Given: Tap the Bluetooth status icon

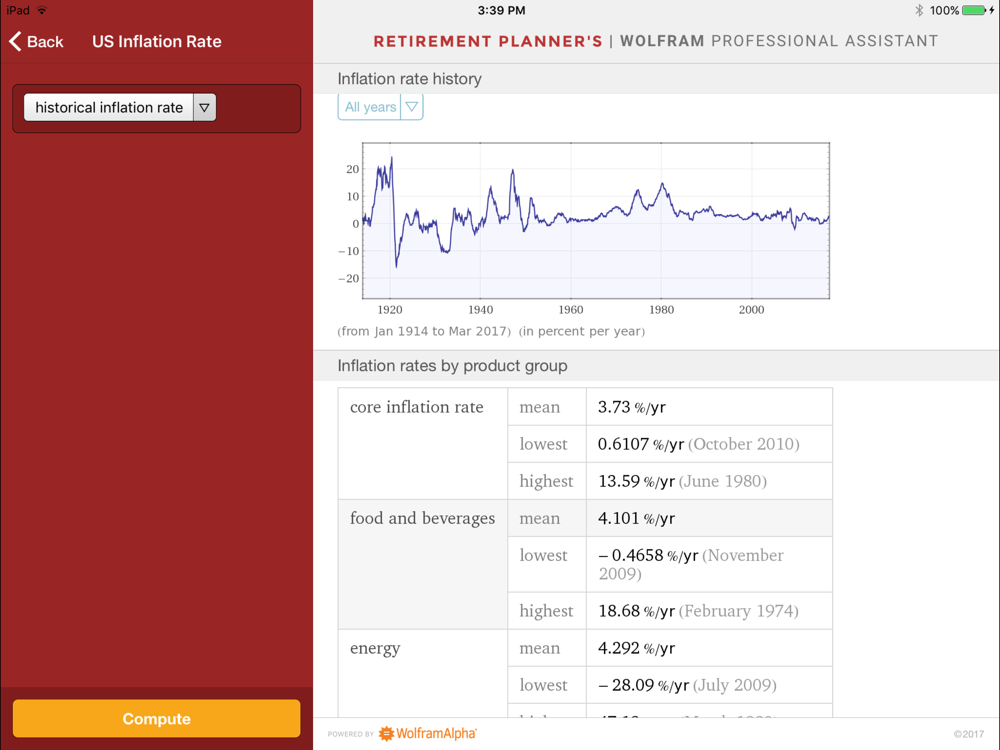Looking at the screenshot, I should [919, 10].
